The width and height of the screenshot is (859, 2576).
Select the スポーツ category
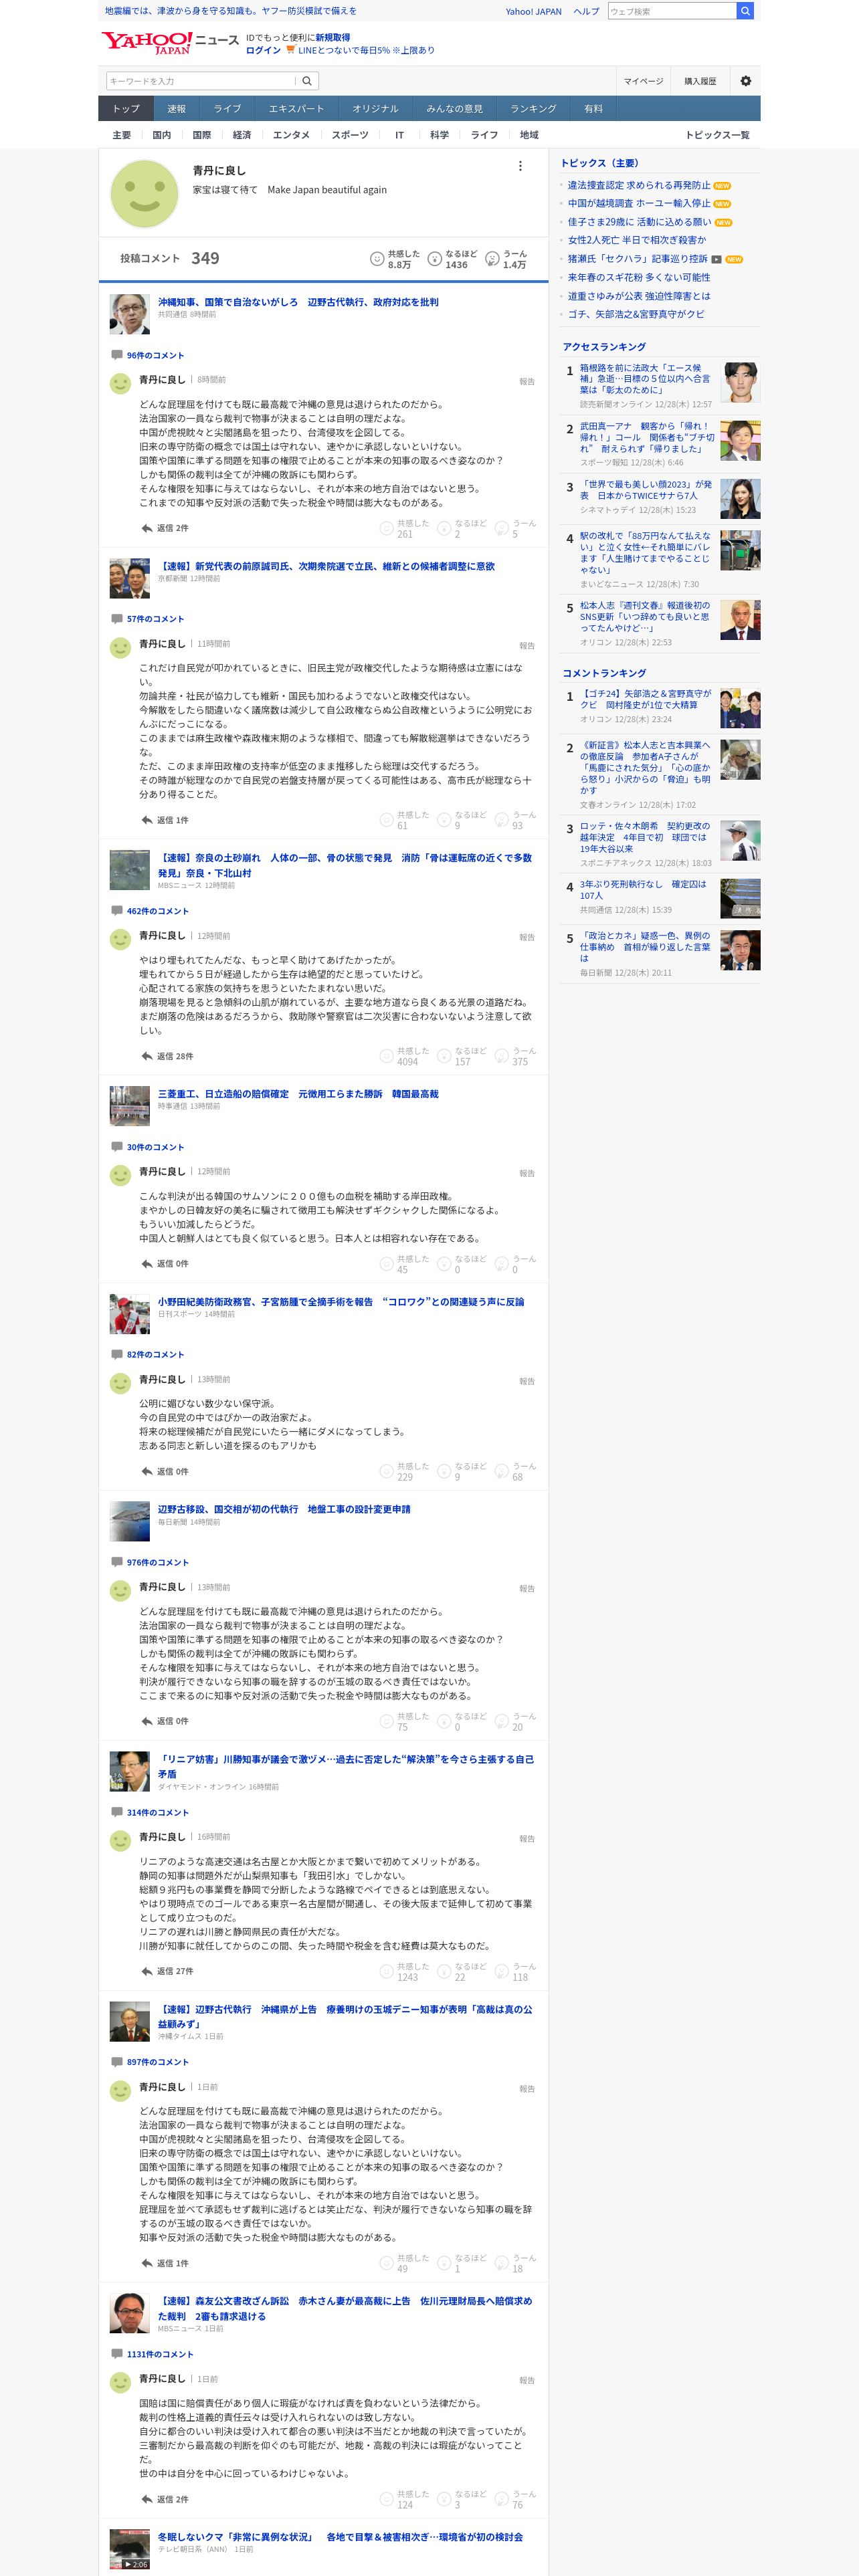point(350,135)
